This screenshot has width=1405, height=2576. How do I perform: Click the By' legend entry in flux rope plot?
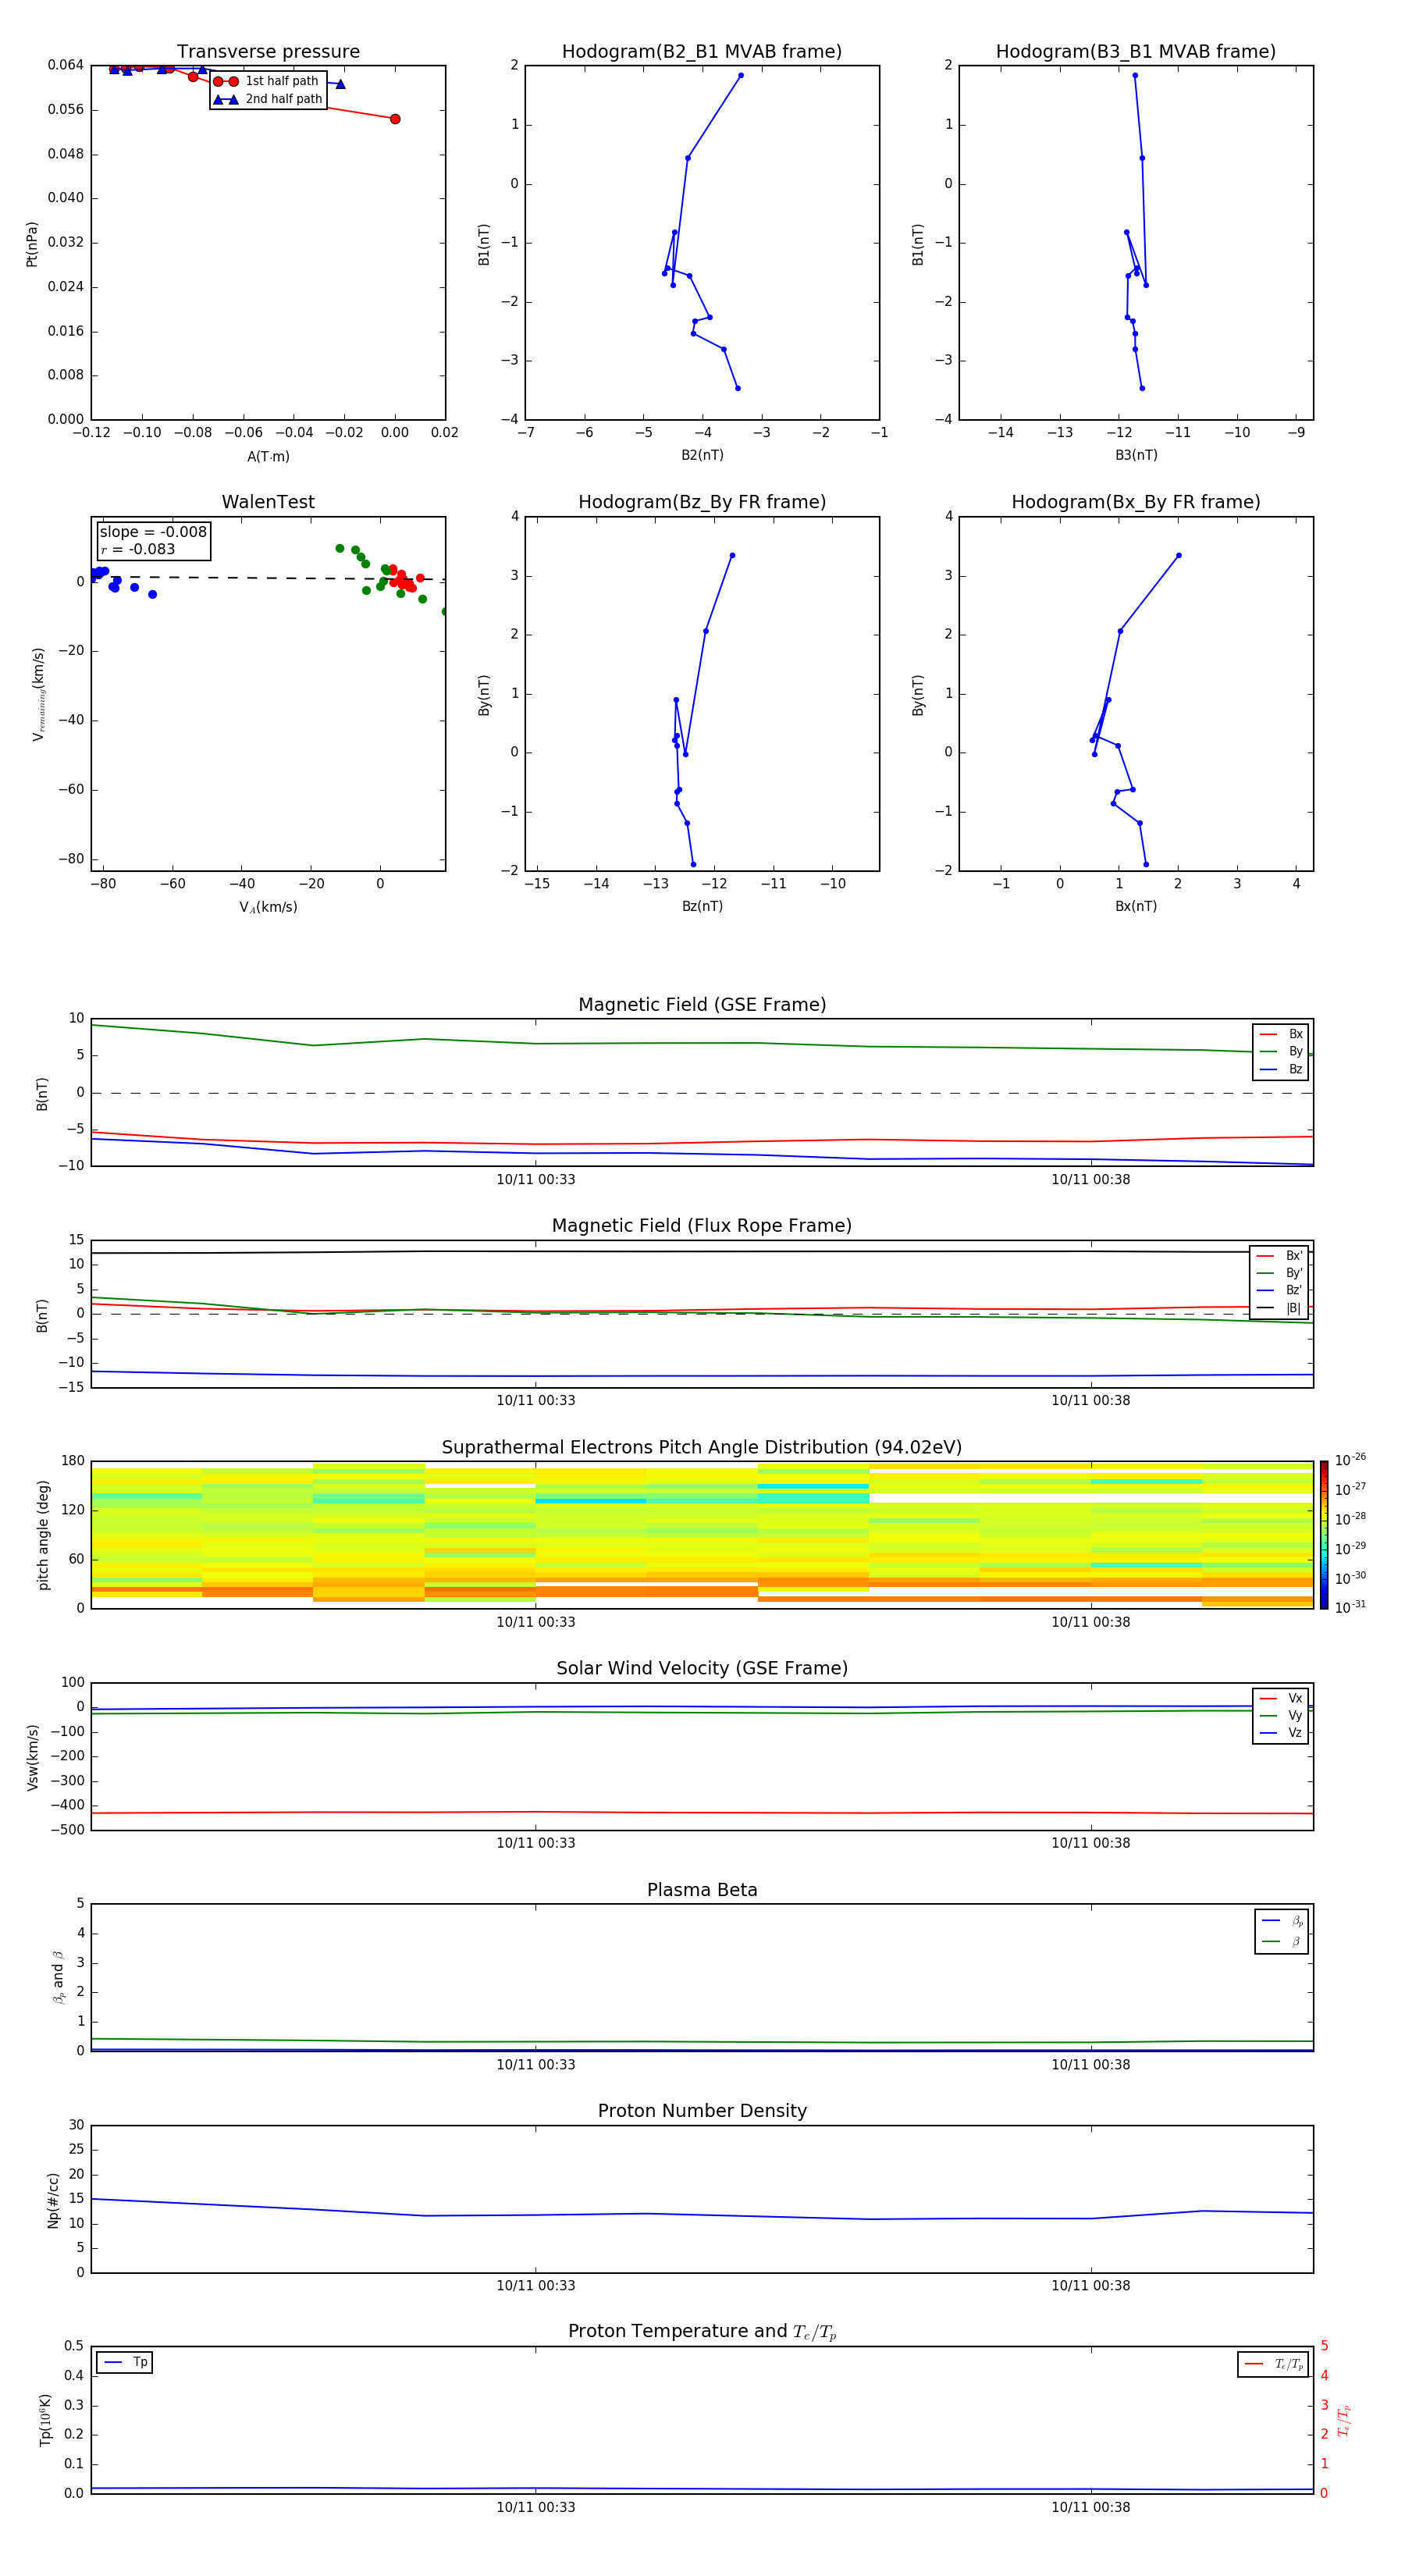coord(1280,1273)
